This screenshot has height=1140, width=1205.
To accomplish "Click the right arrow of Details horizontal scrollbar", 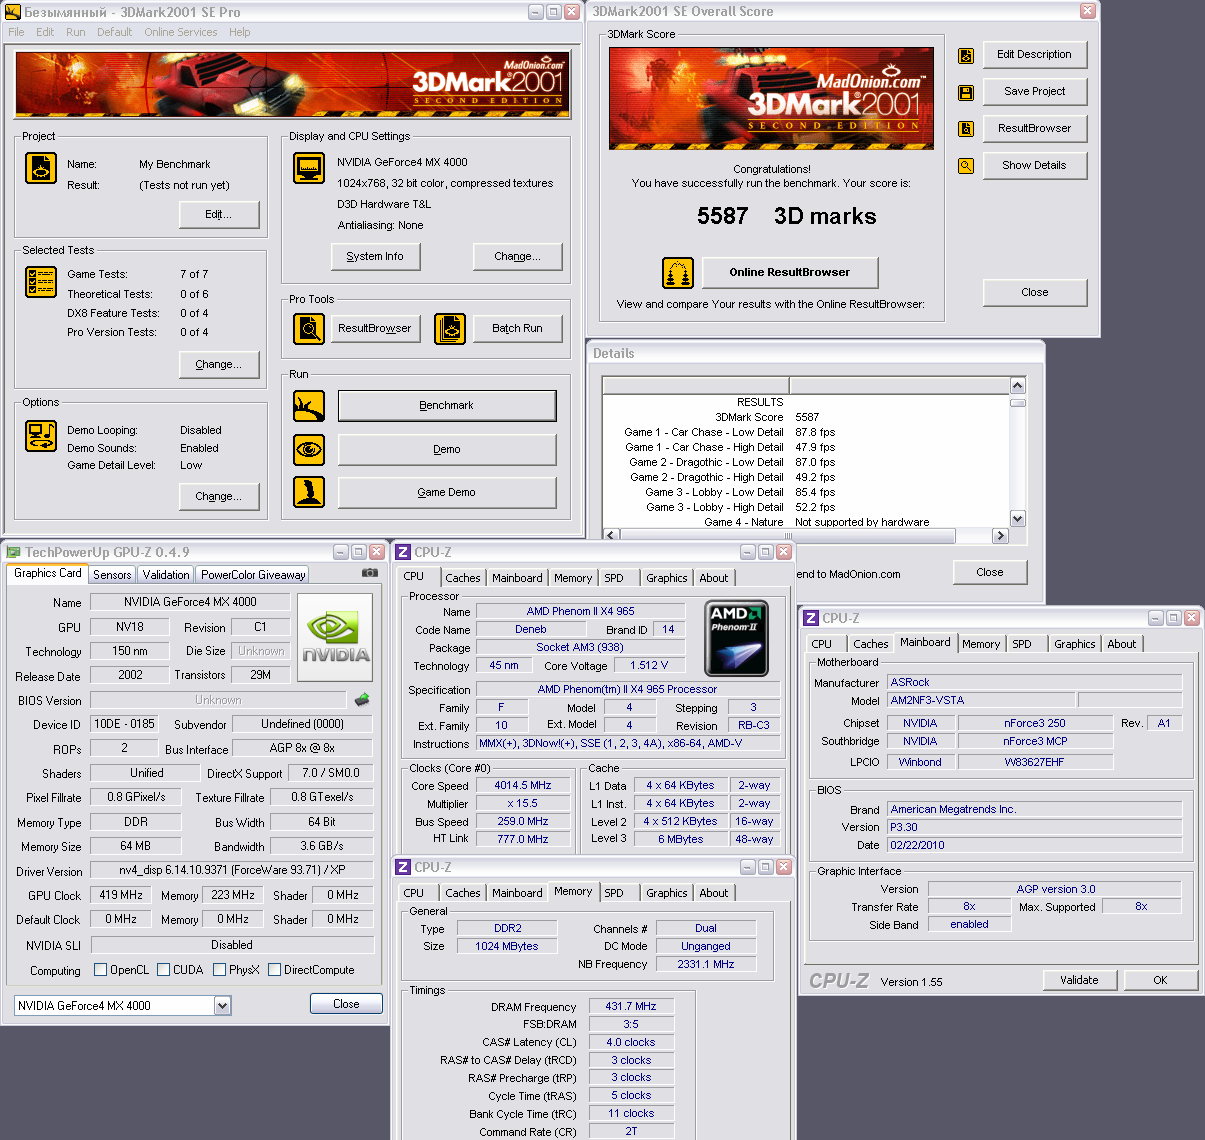I will tap(1000, 536).
